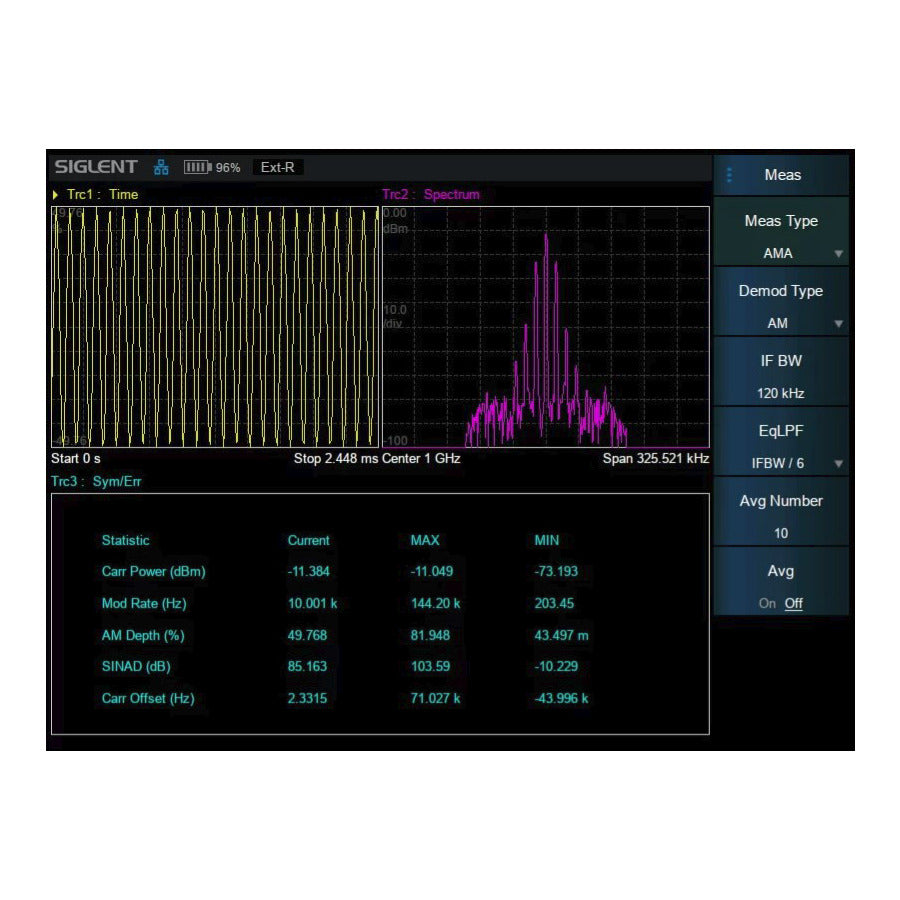Click the Avg Number 10 button

[781, 517]
